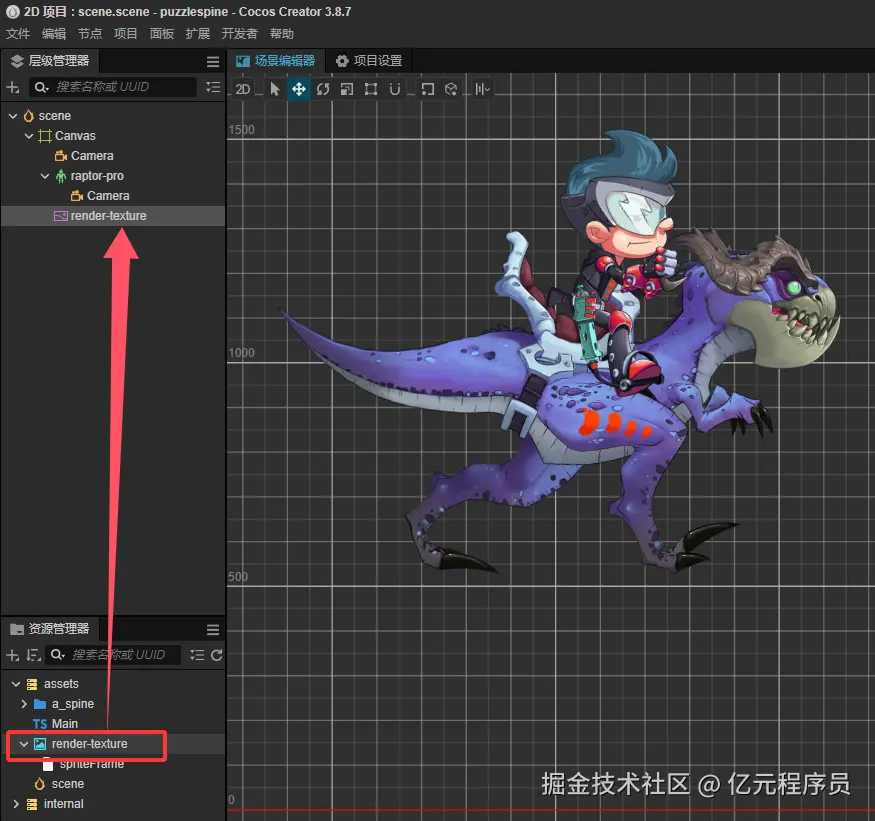Click the render-texture sprite icon in hierarchy
This screenshot has width=875, height=821.
(60, 216)
